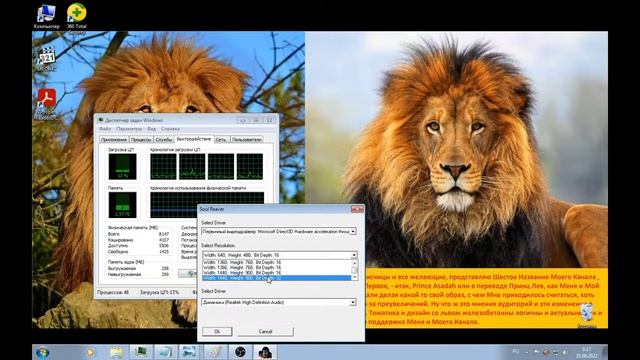Select the Recycle Bin desktop icon
The image size is (640, 360).
(x=587, y=315)
